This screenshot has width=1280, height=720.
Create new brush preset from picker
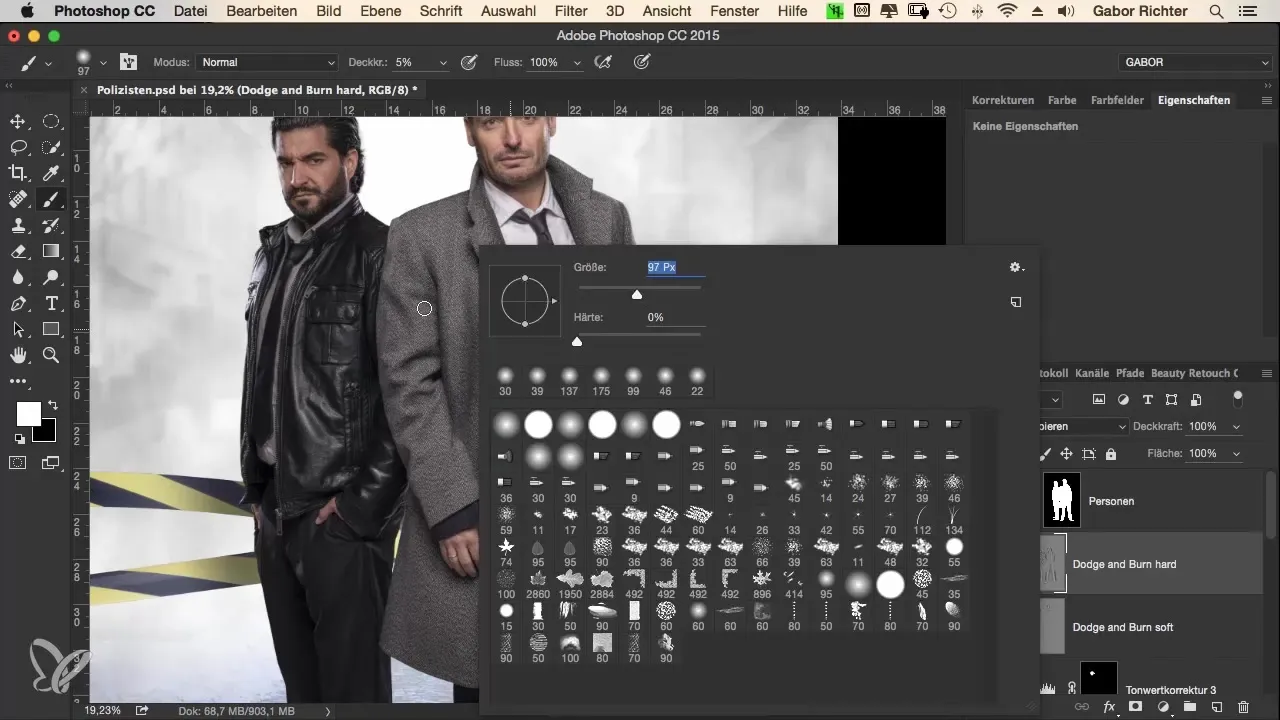(1016, 302)
